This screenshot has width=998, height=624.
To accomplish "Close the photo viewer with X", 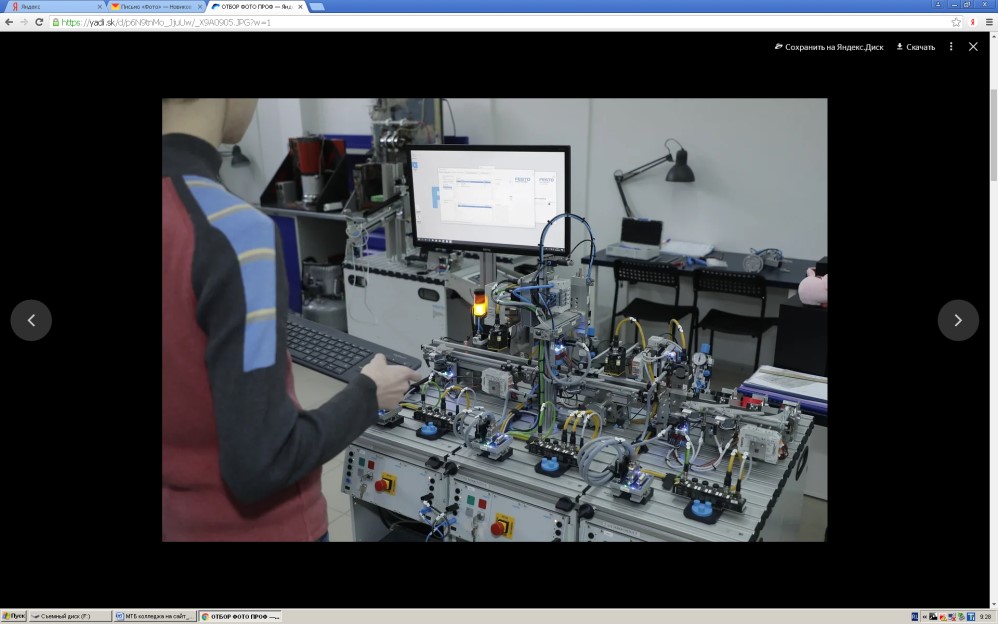I will (973, 47).
